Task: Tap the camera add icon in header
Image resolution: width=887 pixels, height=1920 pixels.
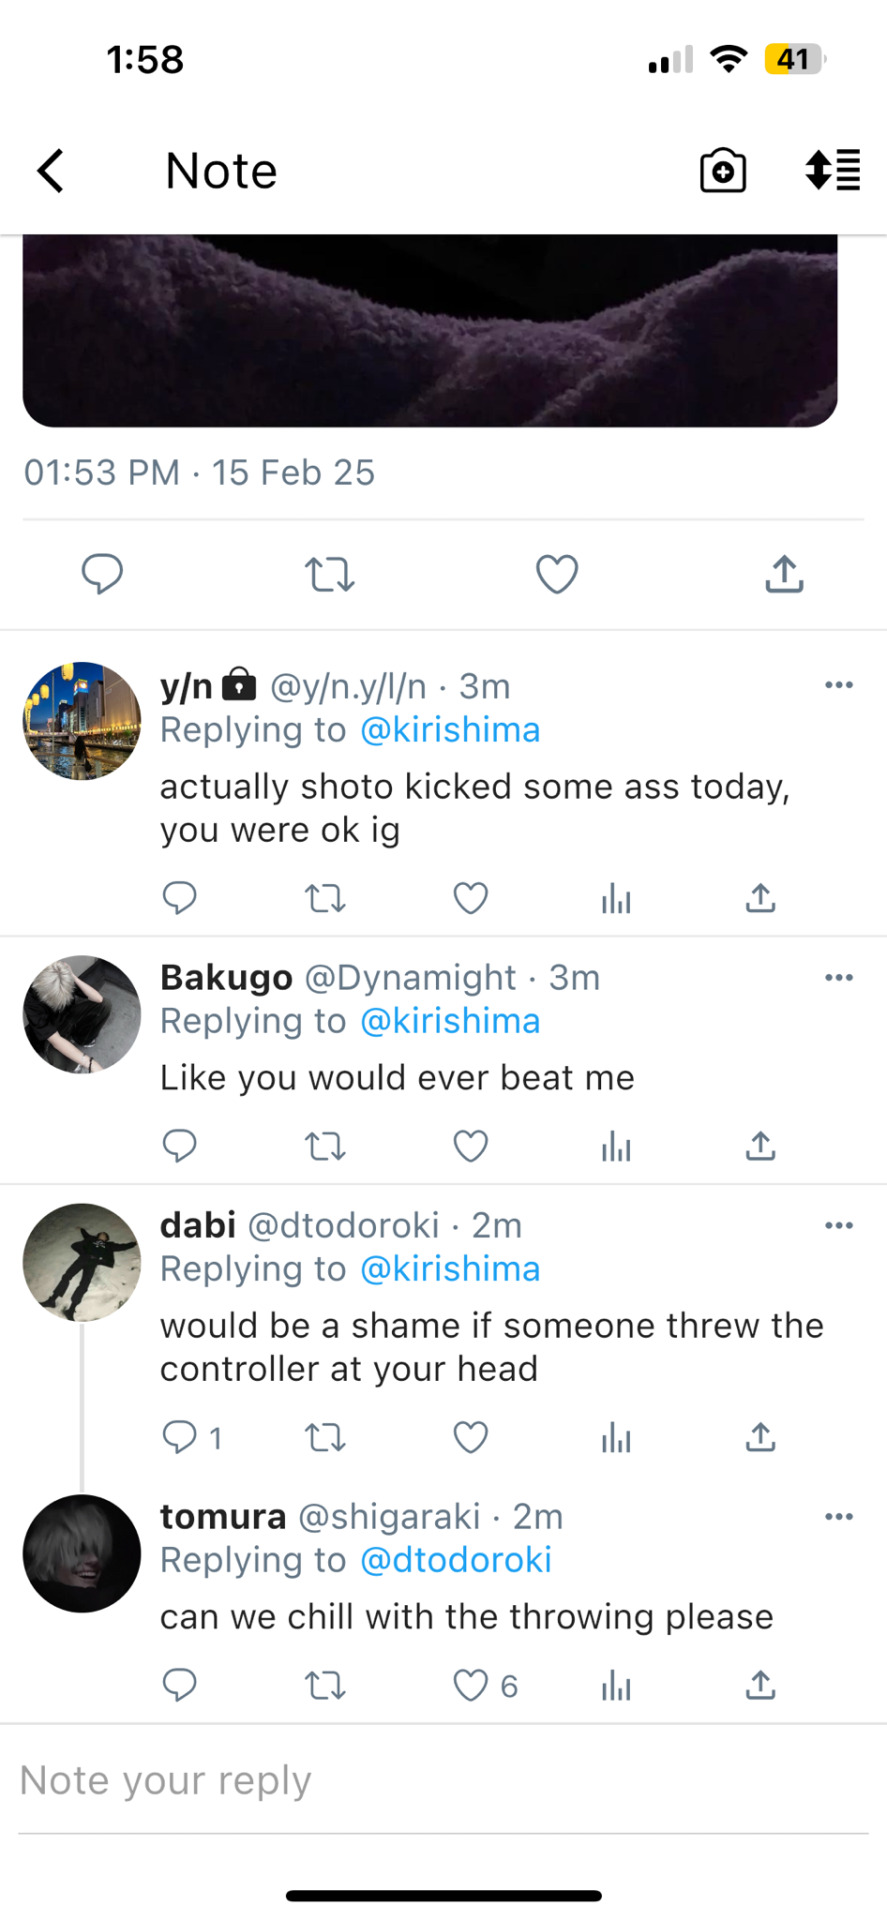Action: [x=723, y=171]
